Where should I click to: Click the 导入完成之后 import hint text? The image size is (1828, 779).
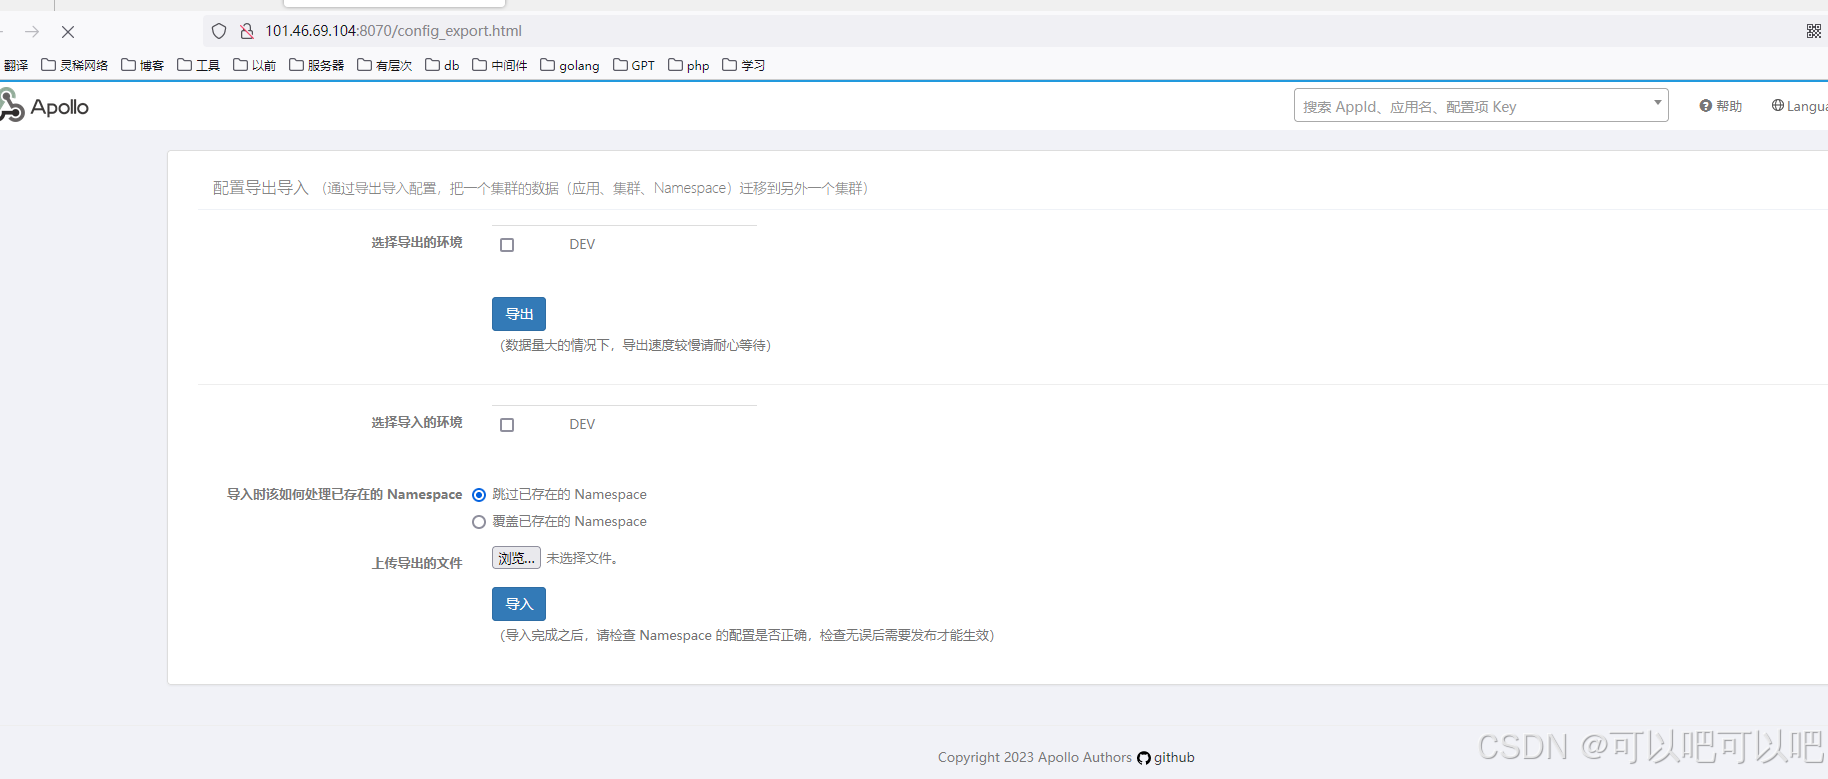coord(747,635)
